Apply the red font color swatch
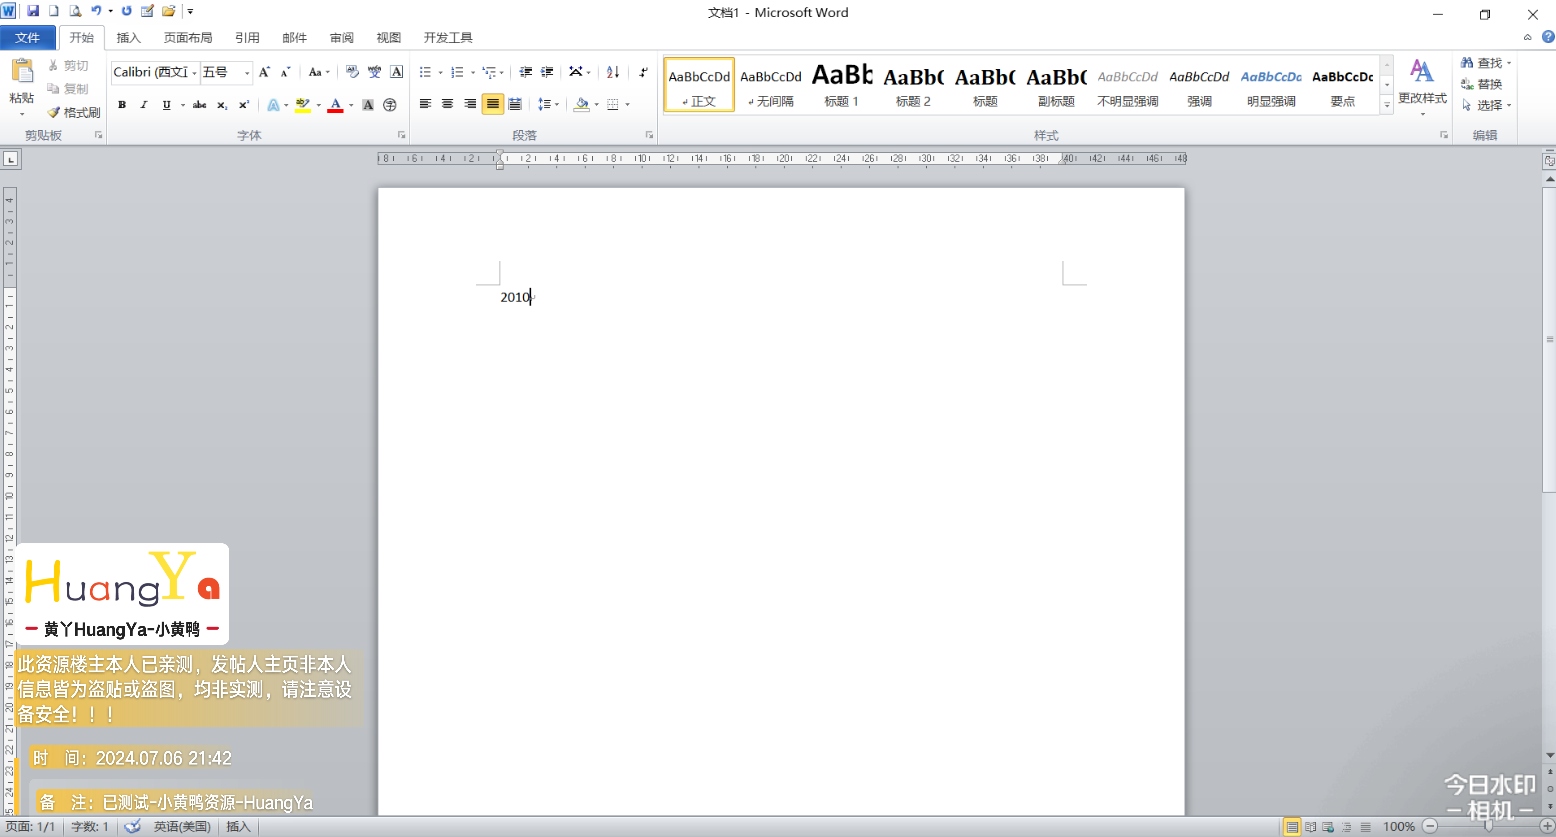Screen dimensions: 1556x837 [335, 105]
